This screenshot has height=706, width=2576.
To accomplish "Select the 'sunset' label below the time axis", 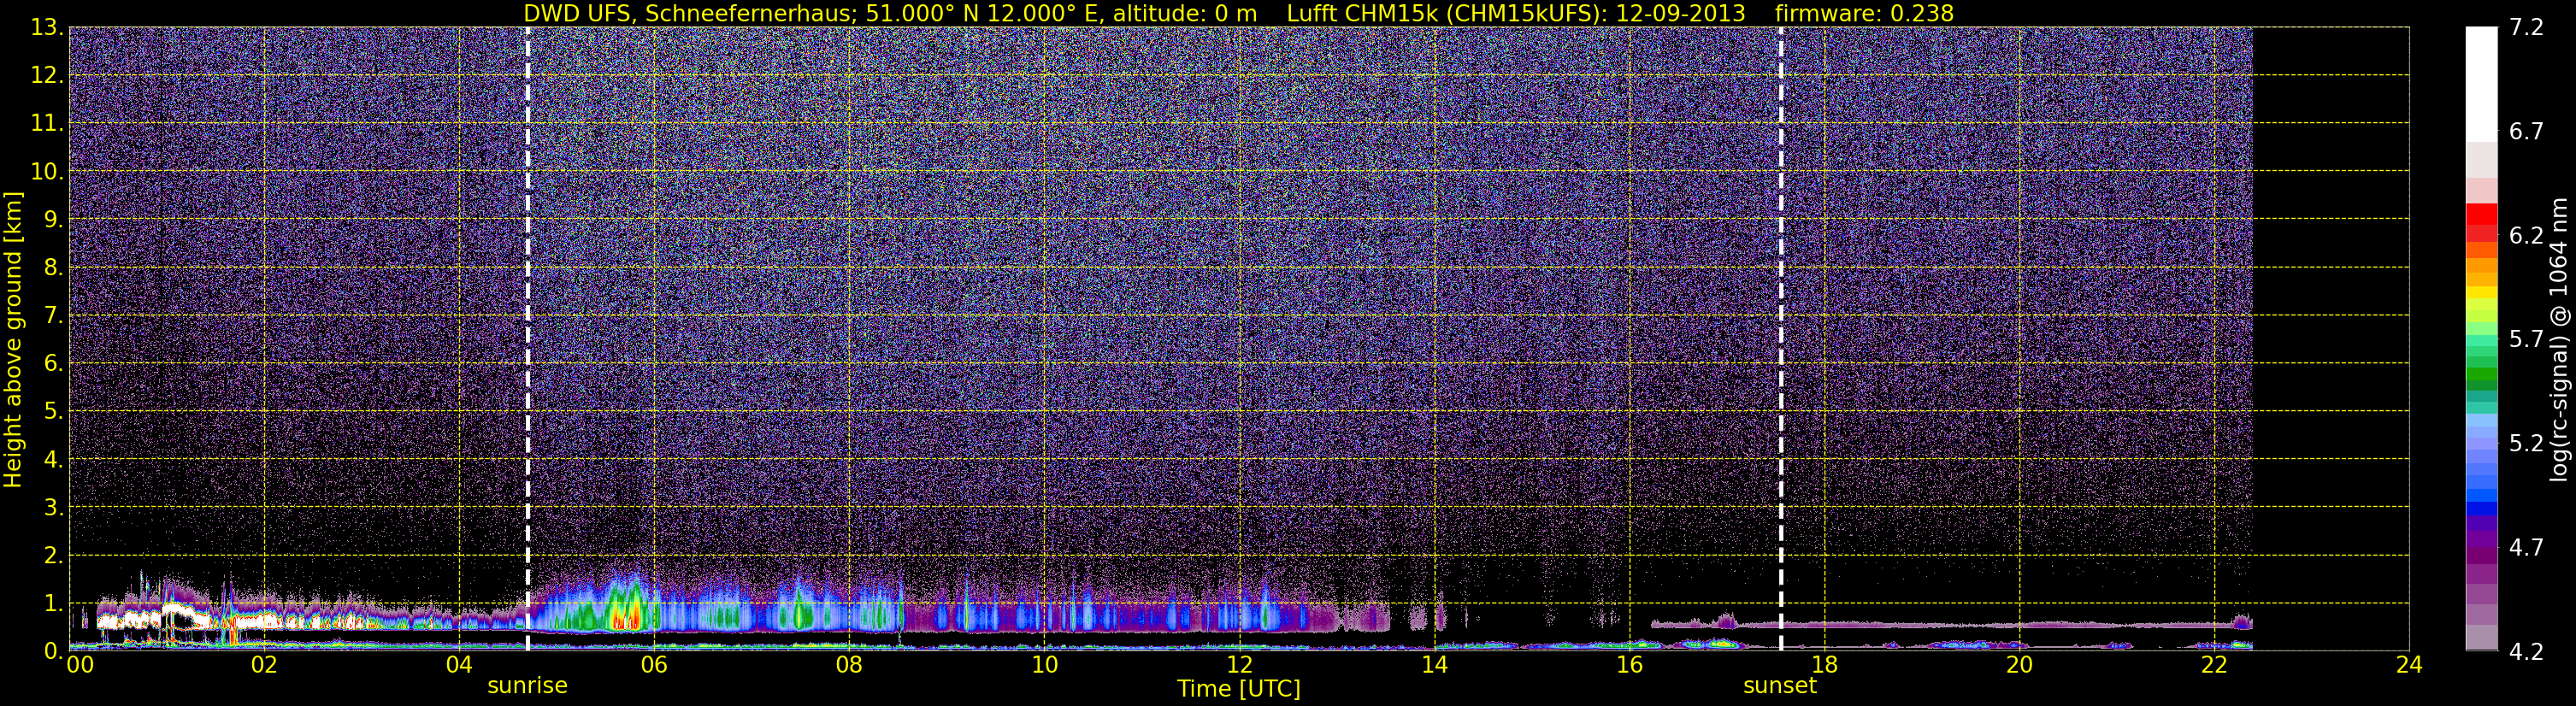I will [1780, 686].
